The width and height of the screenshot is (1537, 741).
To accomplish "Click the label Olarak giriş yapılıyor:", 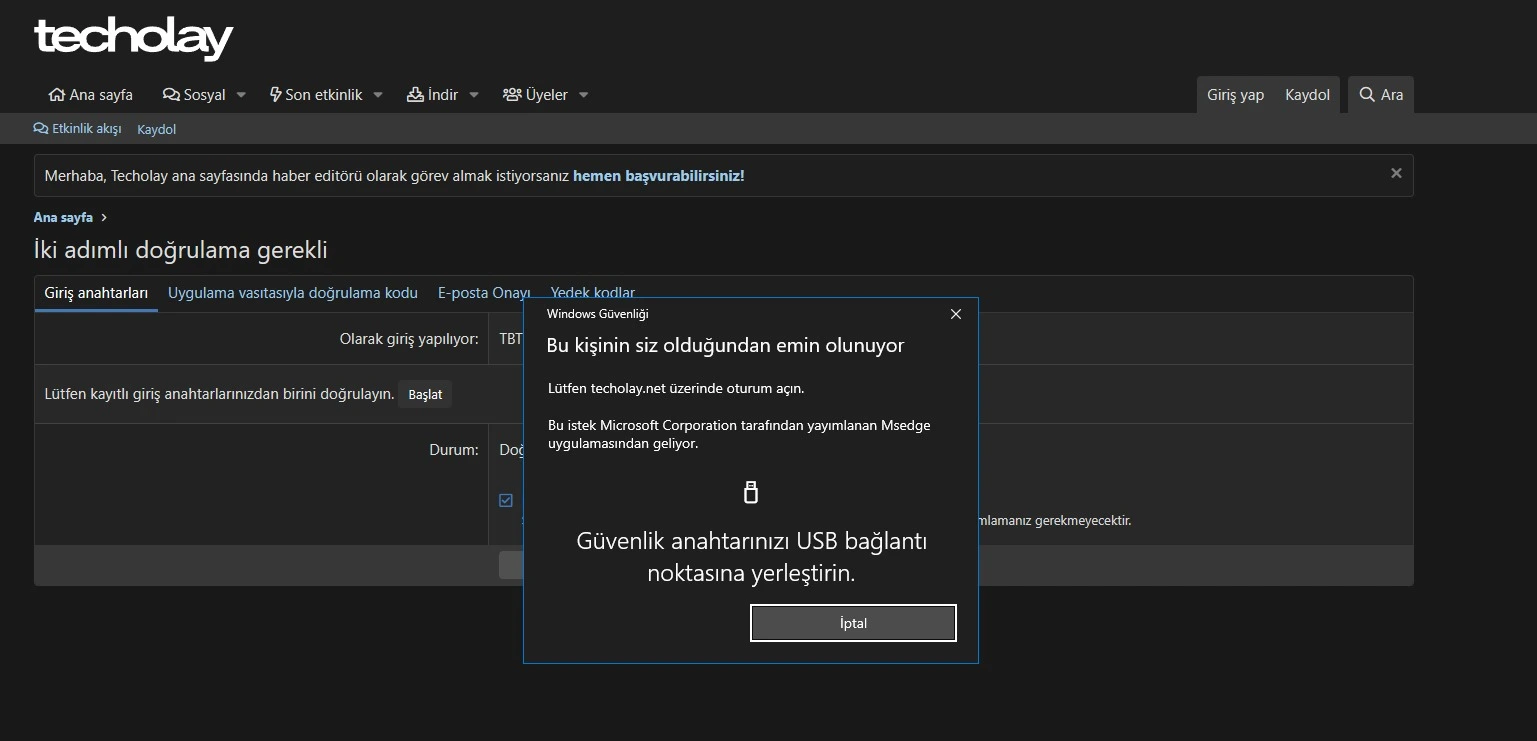I will coord(409,339).
